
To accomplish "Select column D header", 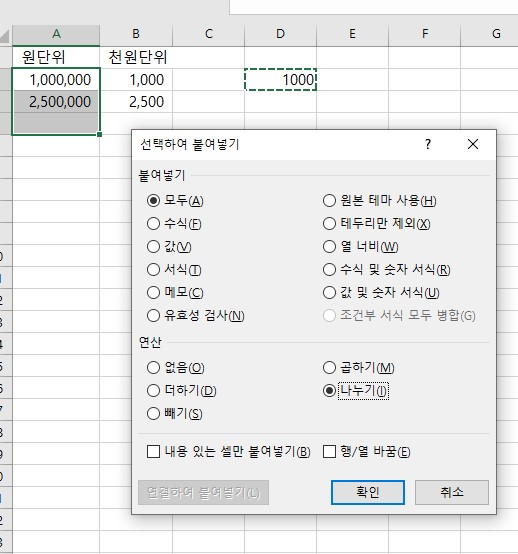I will [281, 34].
